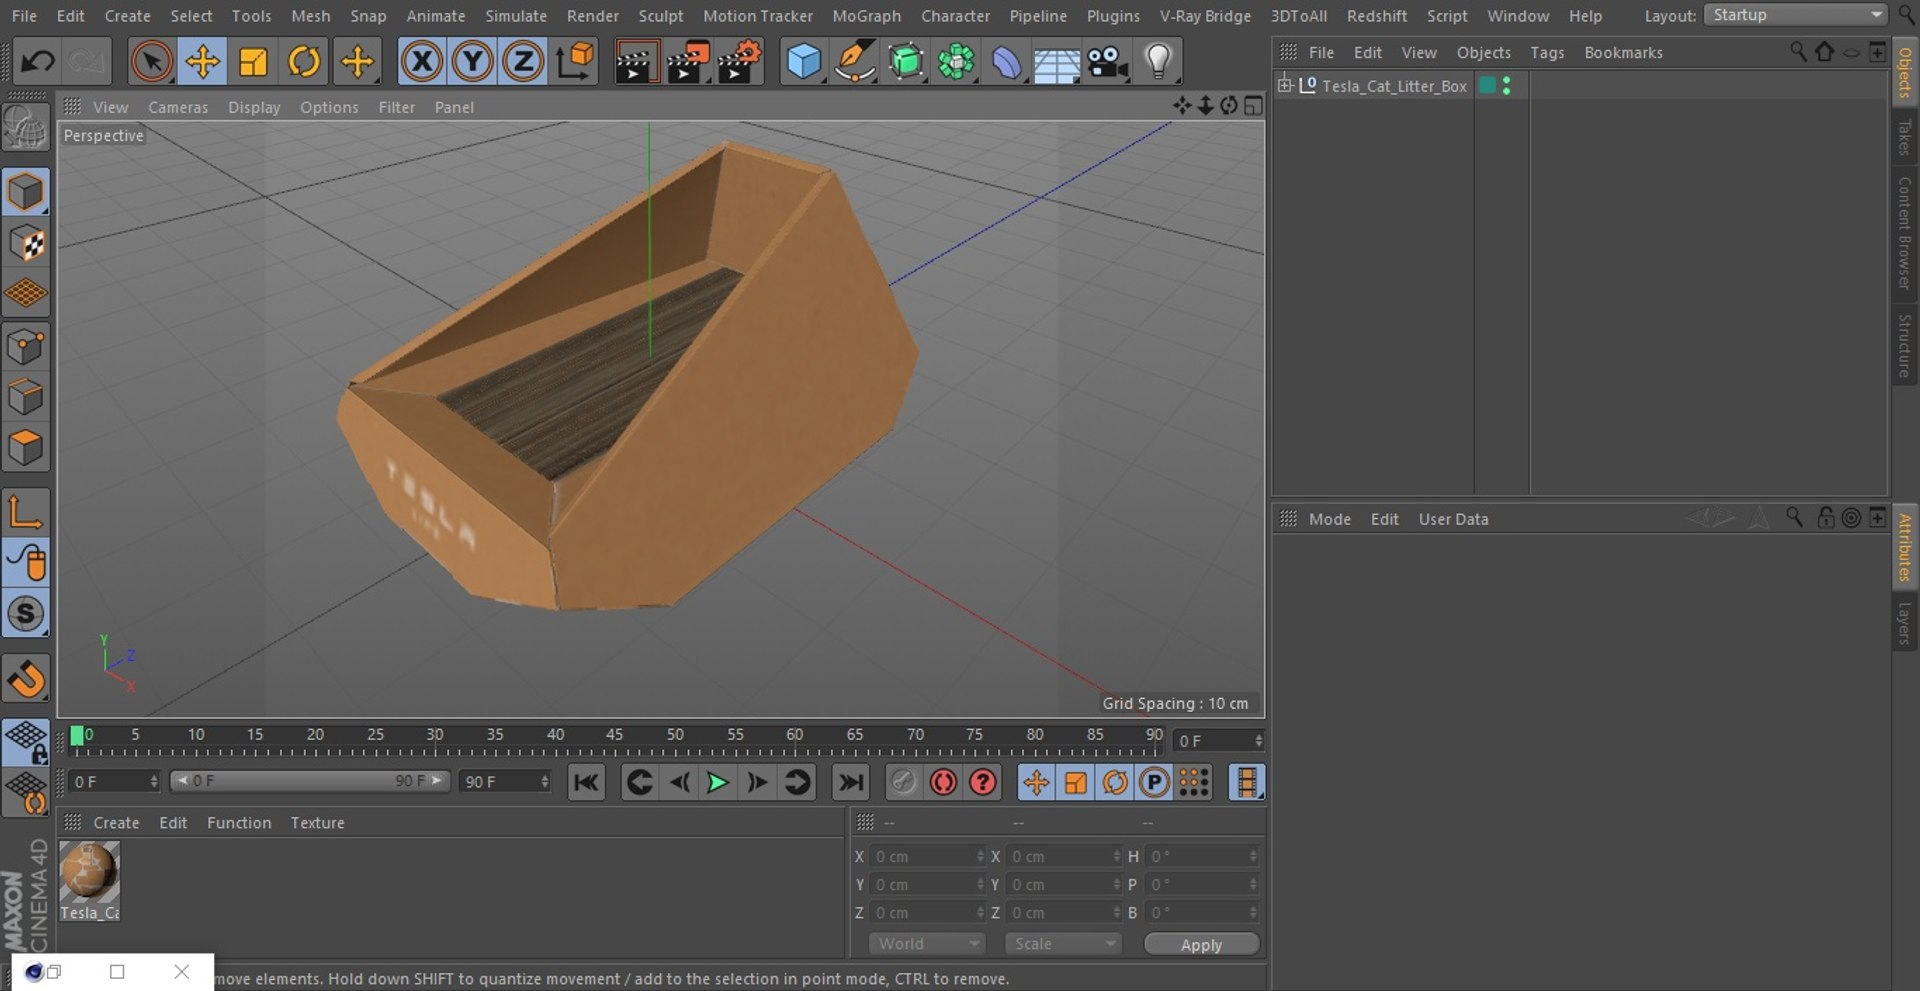
Task: Open the MoGraph menu
Action: coord(866,16)
